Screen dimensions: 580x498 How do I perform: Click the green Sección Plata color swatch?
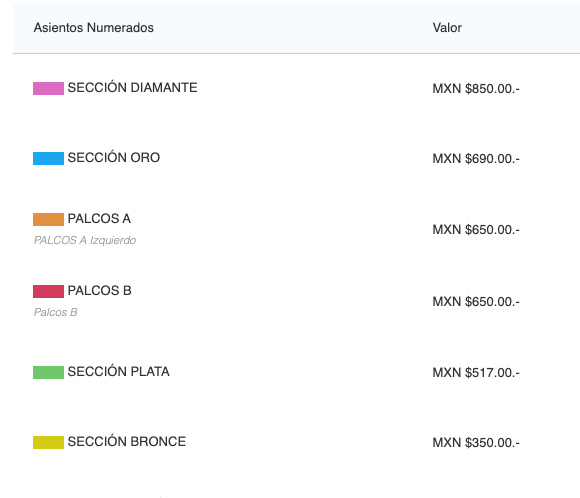tap(48, 373)
